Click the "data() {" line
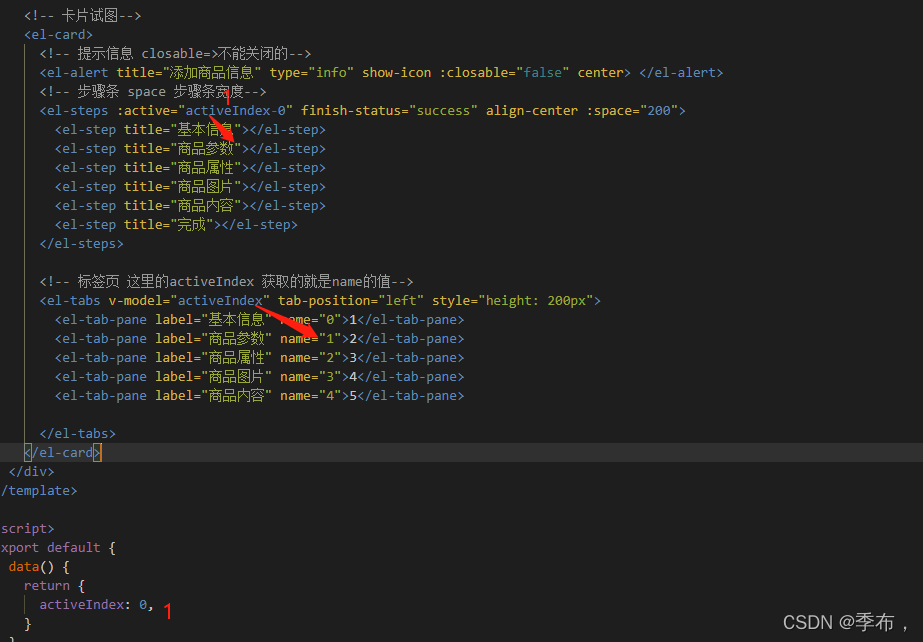The width and height of the screenshot is (923, 642). click(x=39, y=567)
